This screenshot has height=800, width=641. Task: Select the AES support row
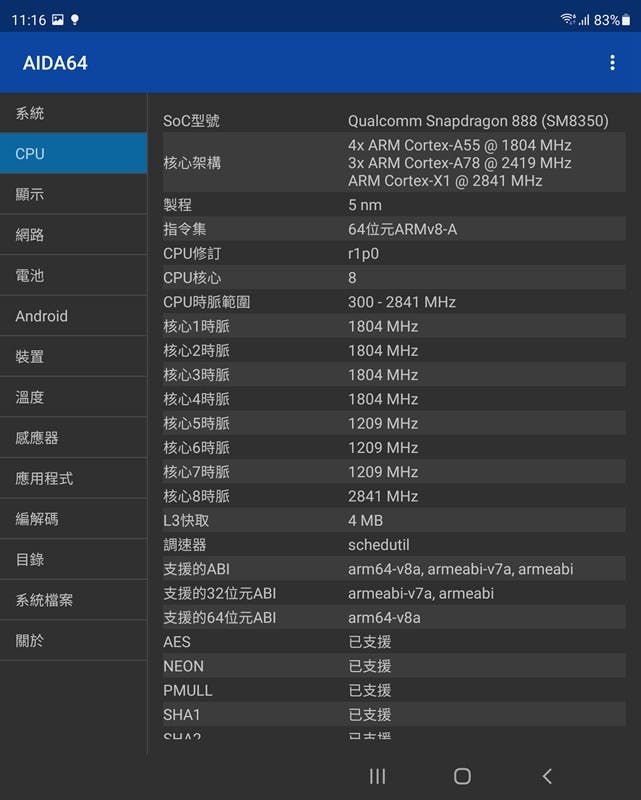pyautogui.click(x=394, y=641)
